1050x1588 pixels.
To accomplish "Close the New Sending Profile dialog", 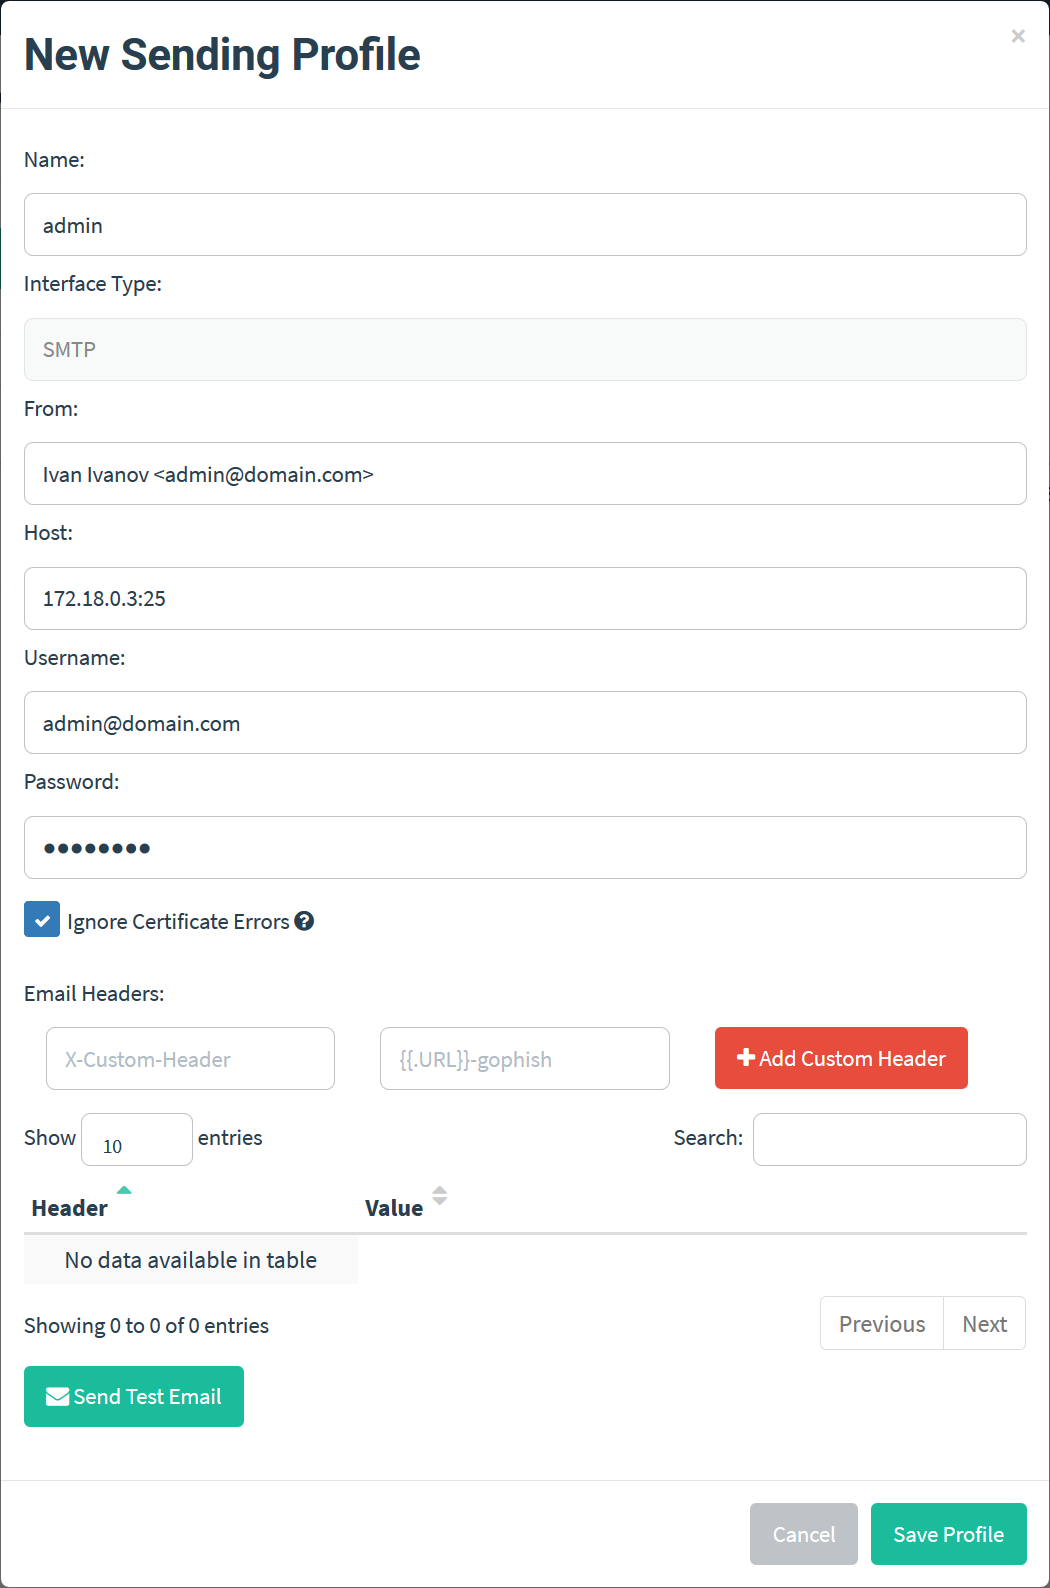I will coord(1018,36).
